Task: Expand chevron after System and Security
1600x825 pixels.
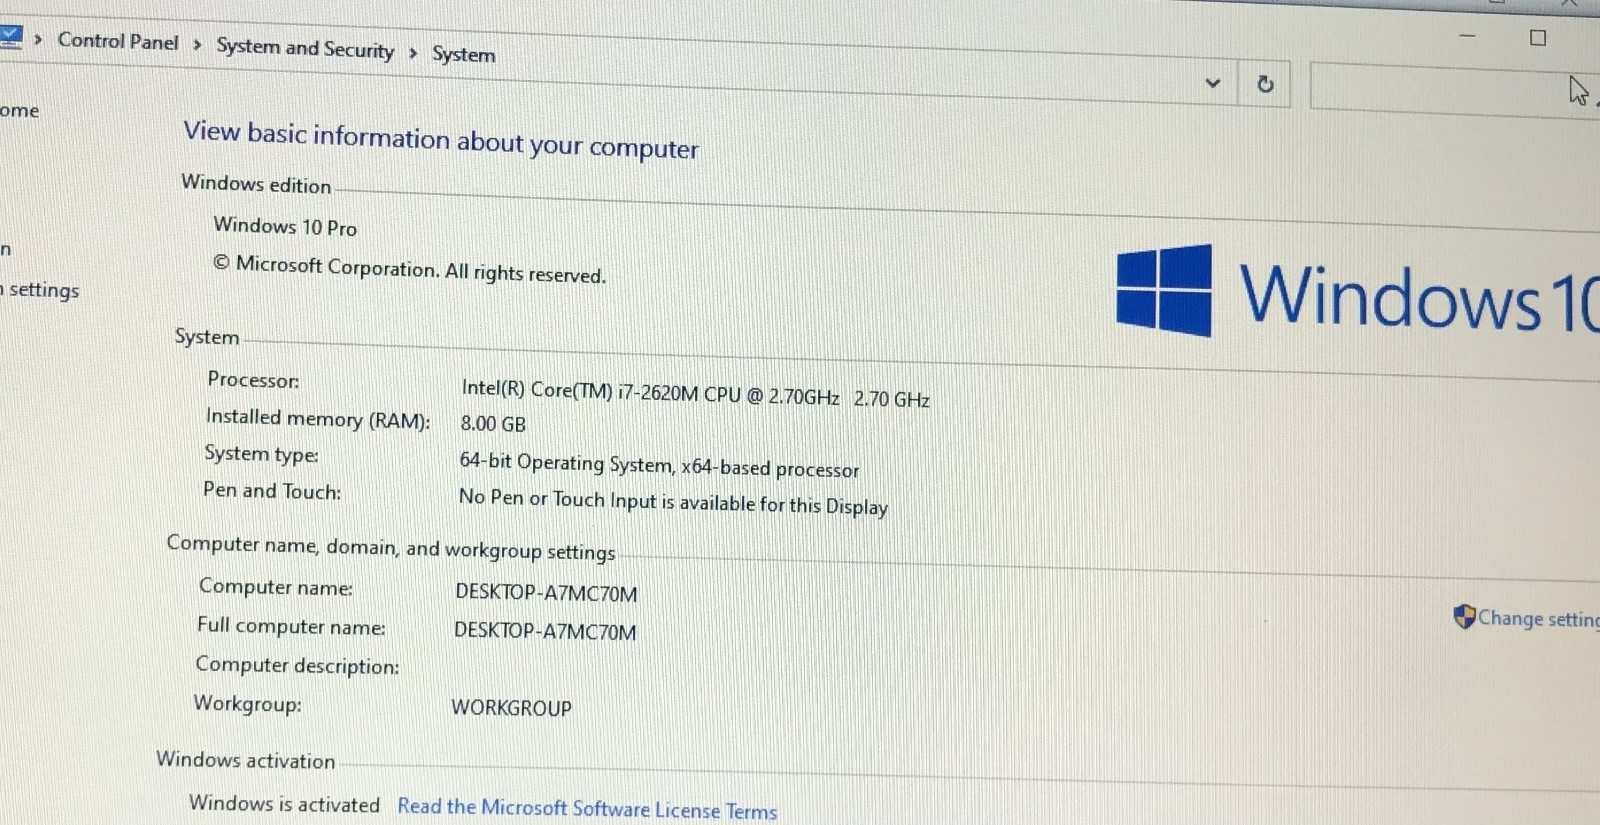Action: pyautogui.click(x=413, y=52)
